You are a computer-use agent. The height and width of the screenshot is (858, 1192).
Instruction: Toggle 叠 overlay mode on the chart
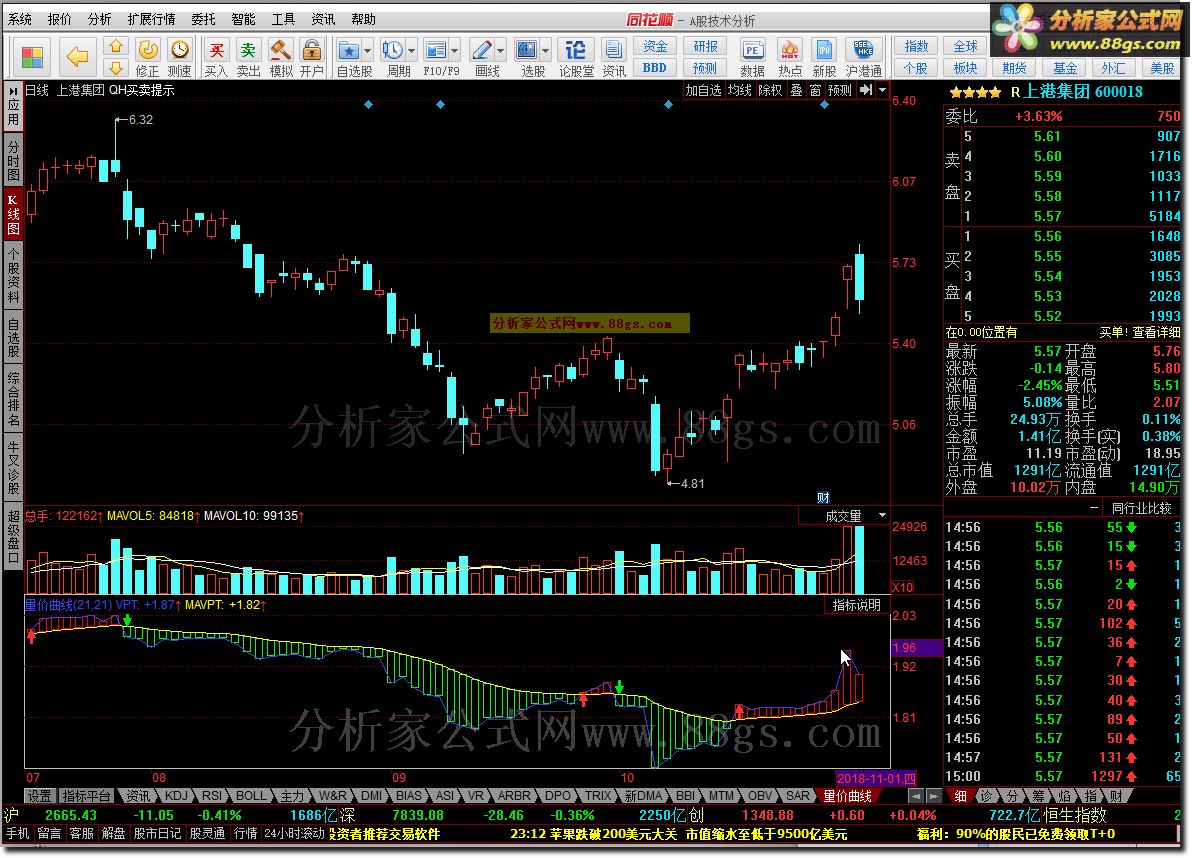tap(796, 90)
